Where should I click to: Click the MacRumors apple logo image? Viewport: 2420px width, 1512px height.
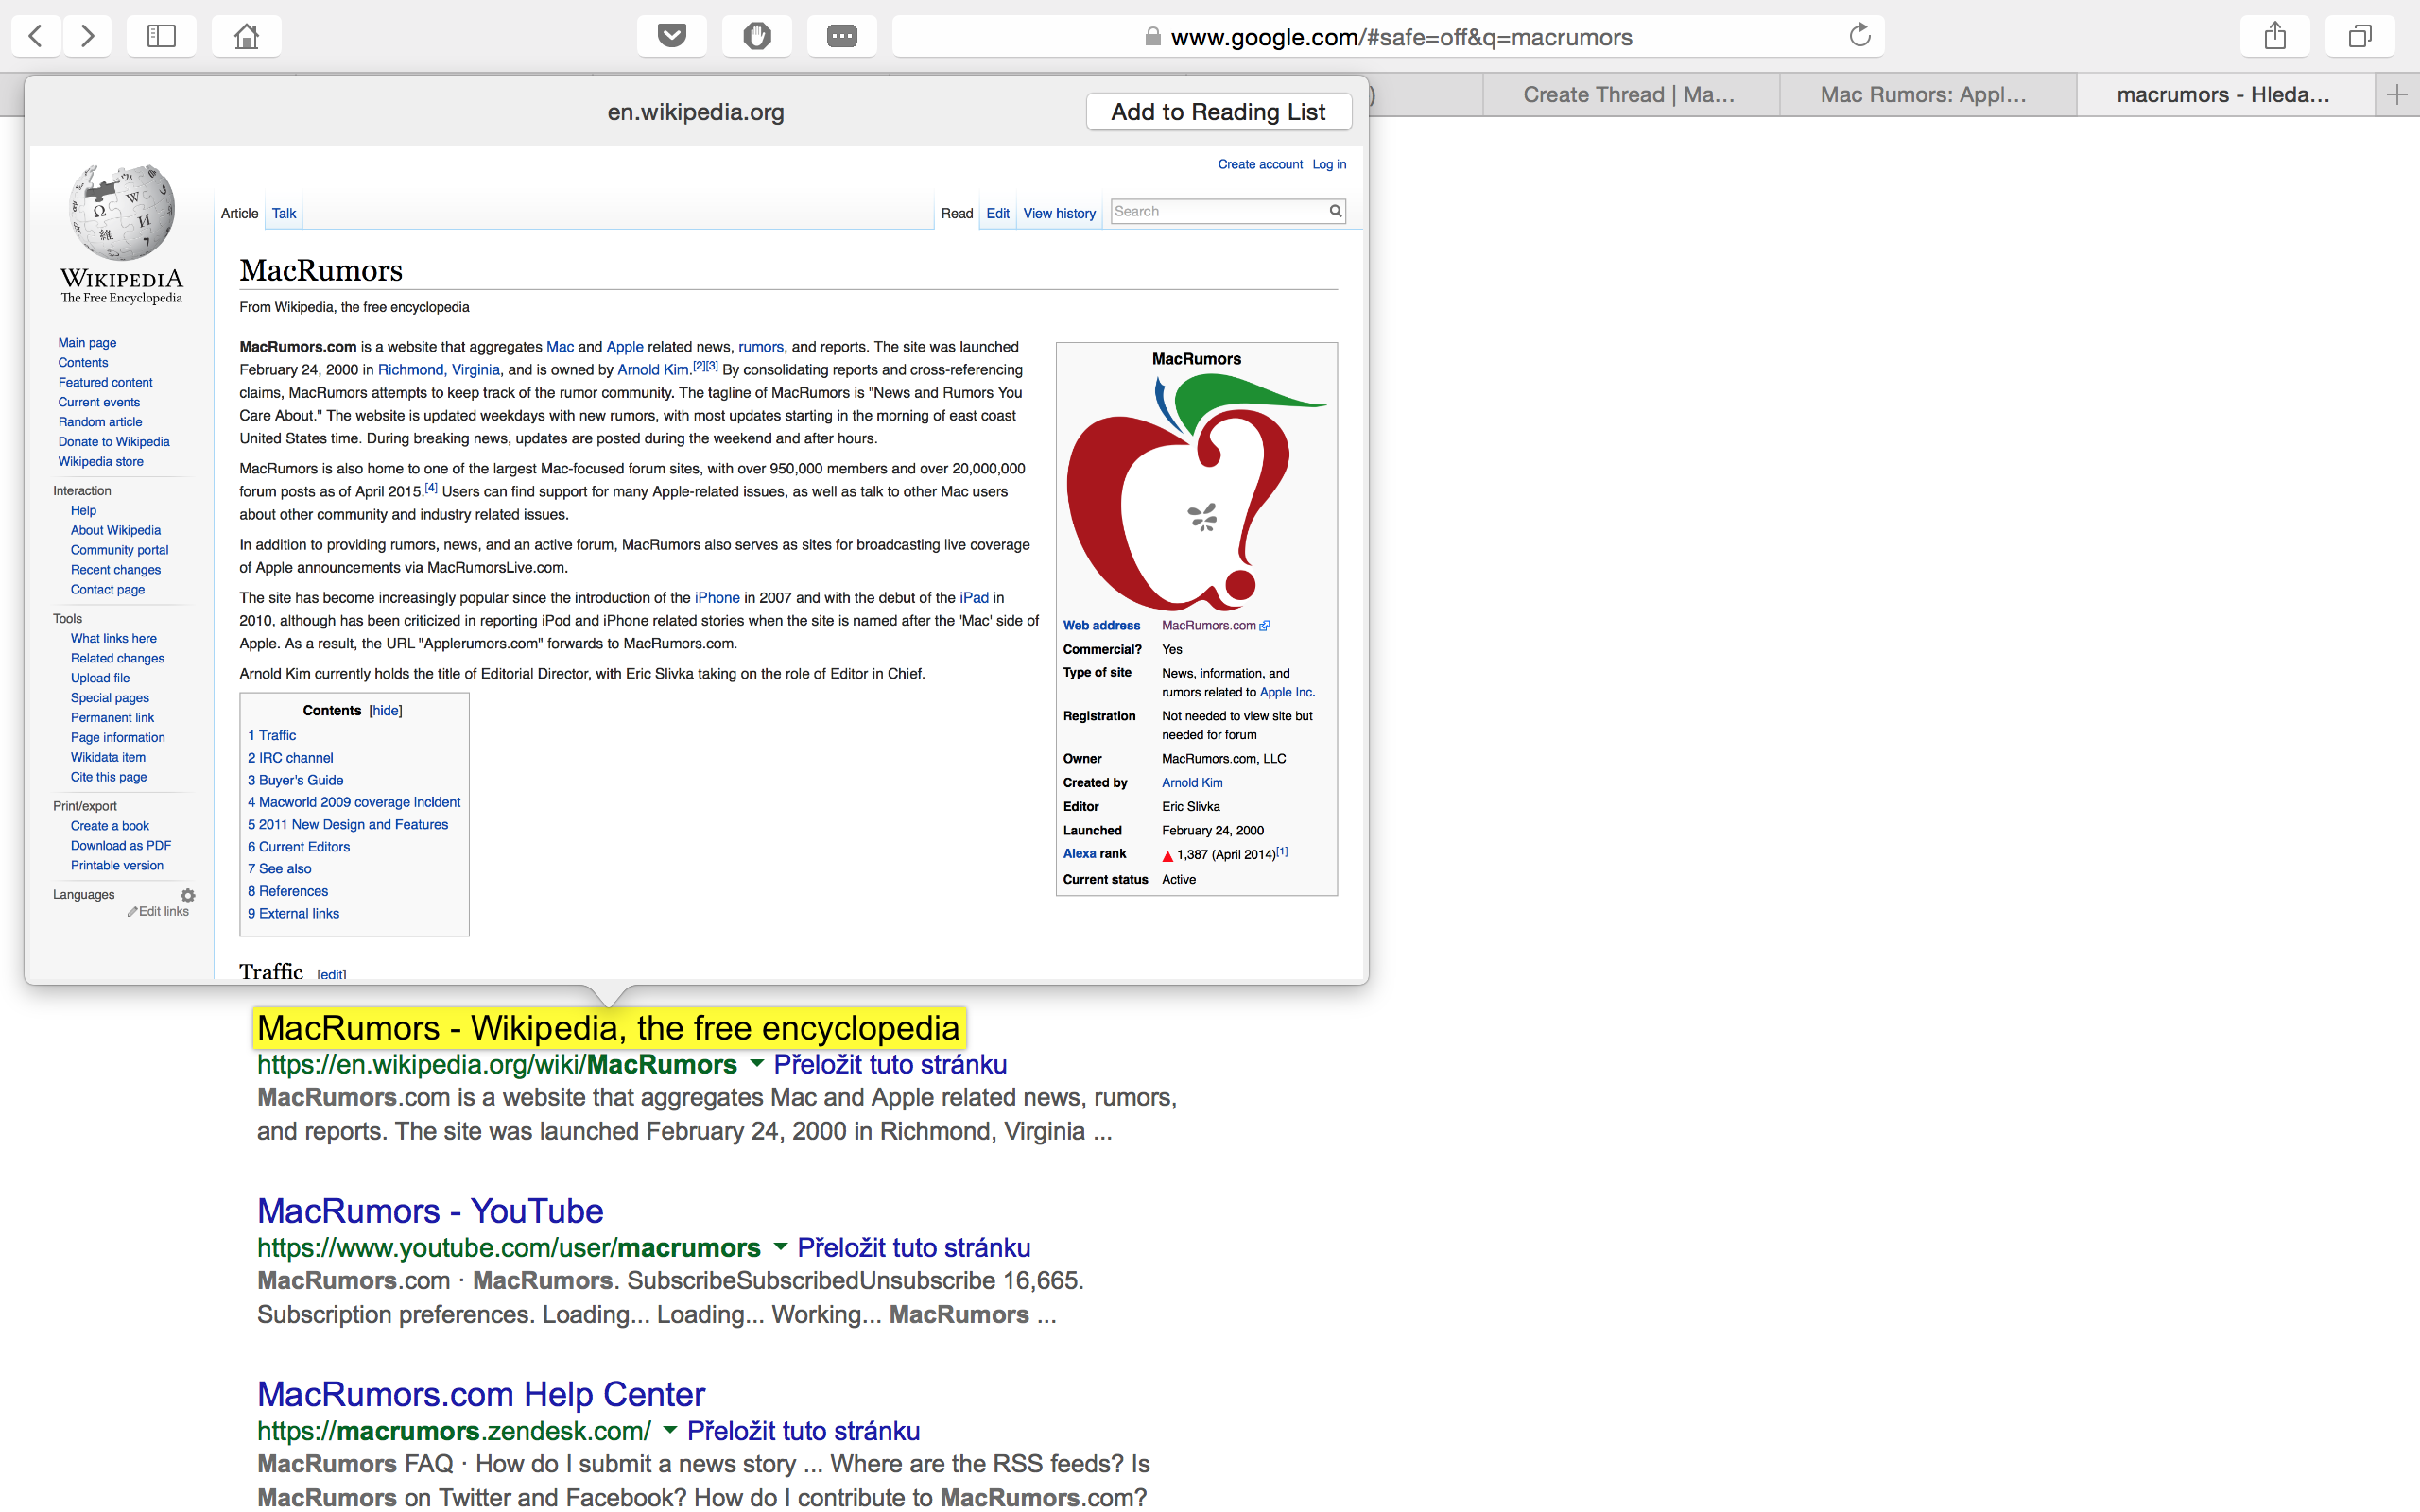[x=1196, y=492]
